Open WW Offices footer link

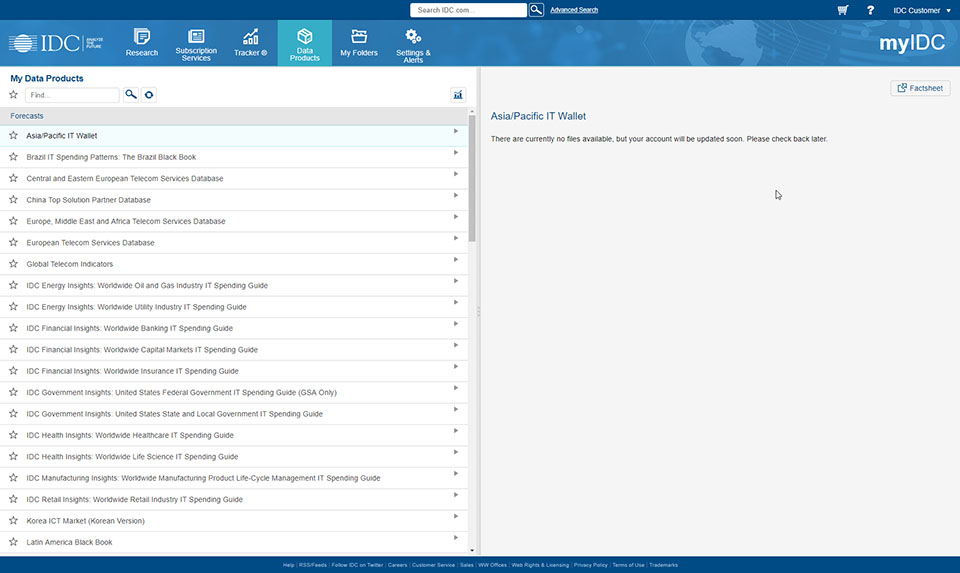tap(492, 565)
